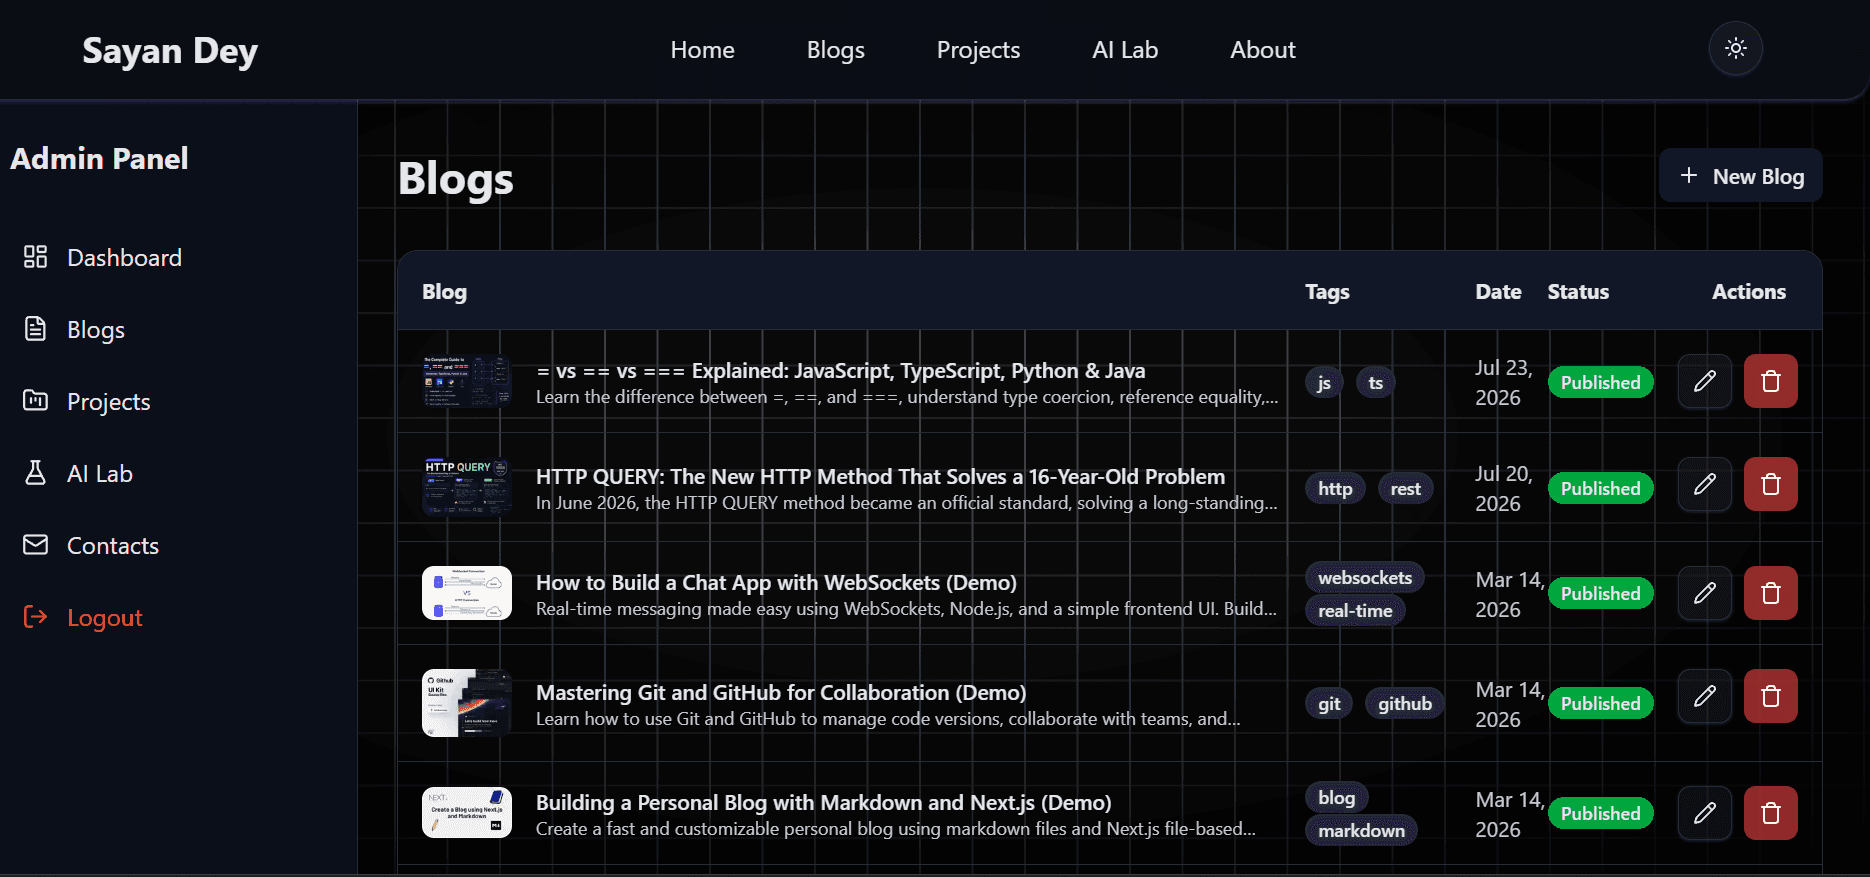1870x877 pixels.
Task: Edit the HTTP QUERY blog post
Action: [x=1705, y=484]
